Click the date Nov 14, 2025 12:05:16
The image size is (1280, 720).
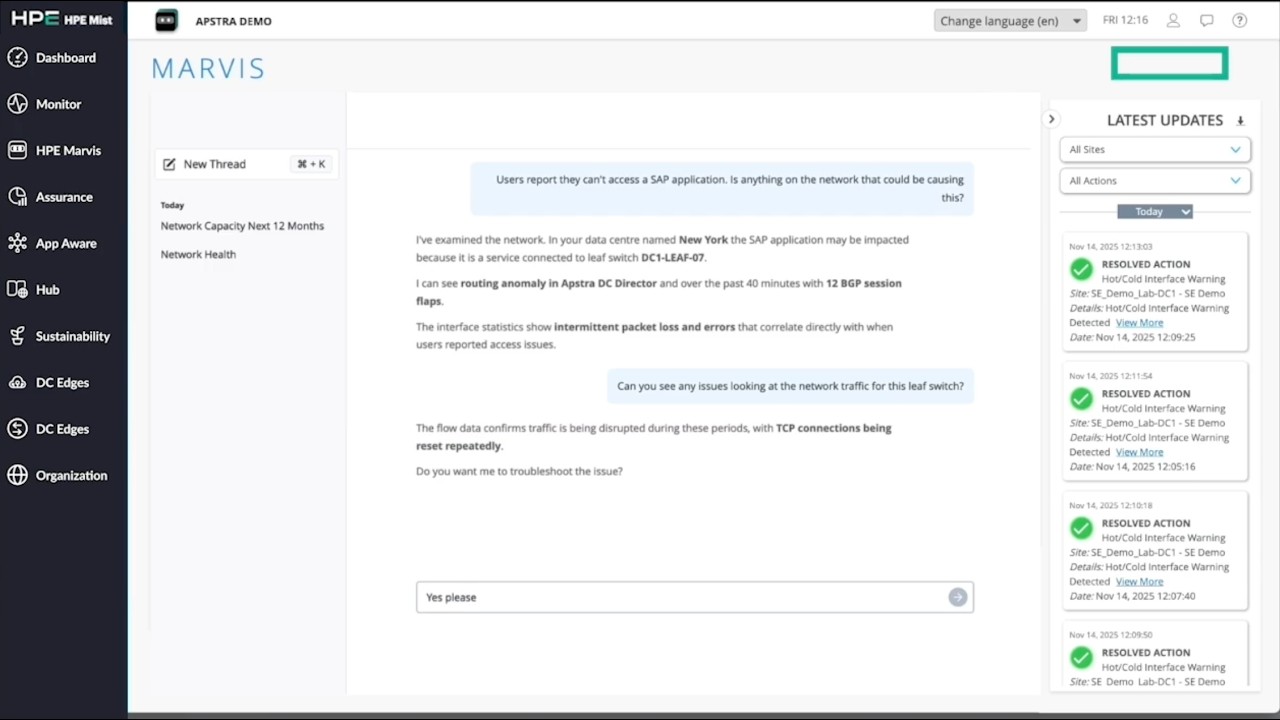pos(1145,466)
